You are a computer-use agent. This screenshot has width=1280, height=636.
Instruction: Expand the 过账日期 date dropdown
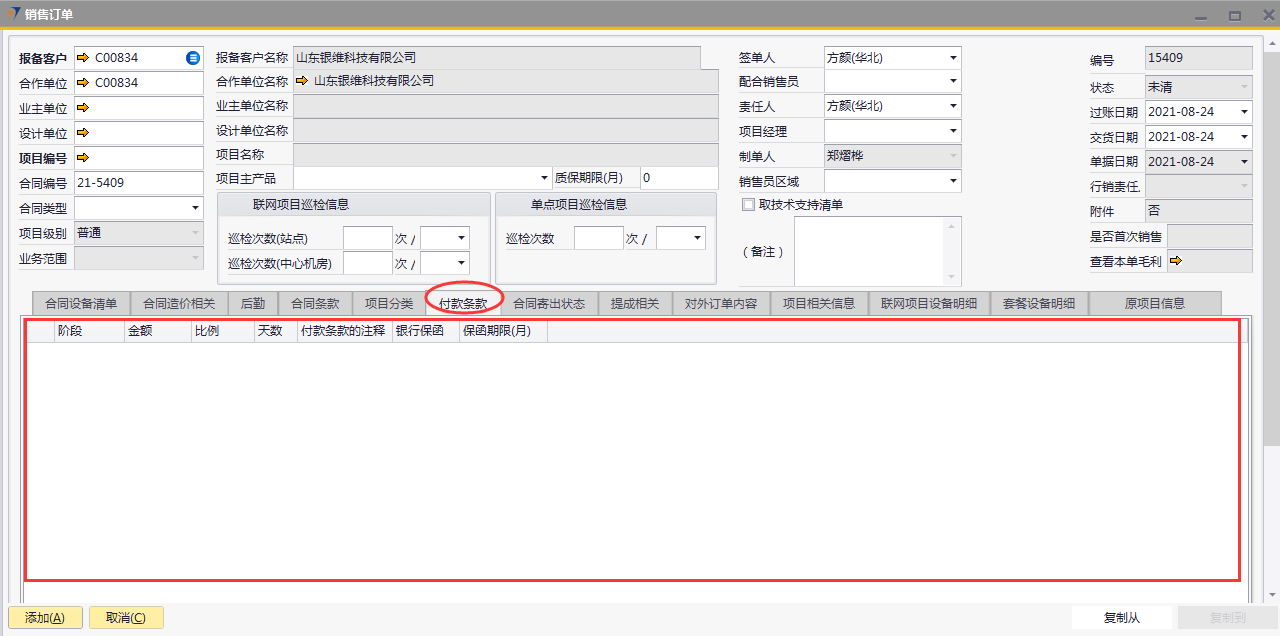[x=1244, y=112]
